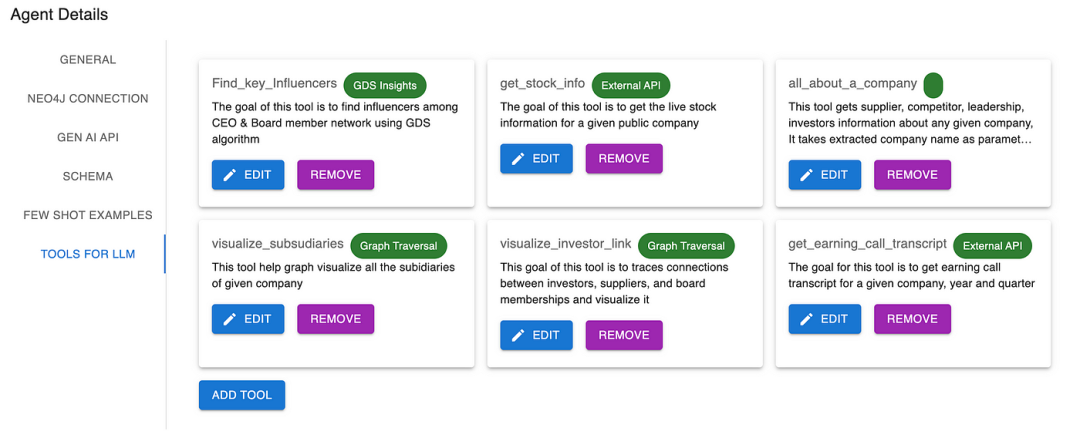Click the pencil icon on get_earning_call_transcript card
The width and height of the screenshot is (1080, 435).
(x=807, y=319)
